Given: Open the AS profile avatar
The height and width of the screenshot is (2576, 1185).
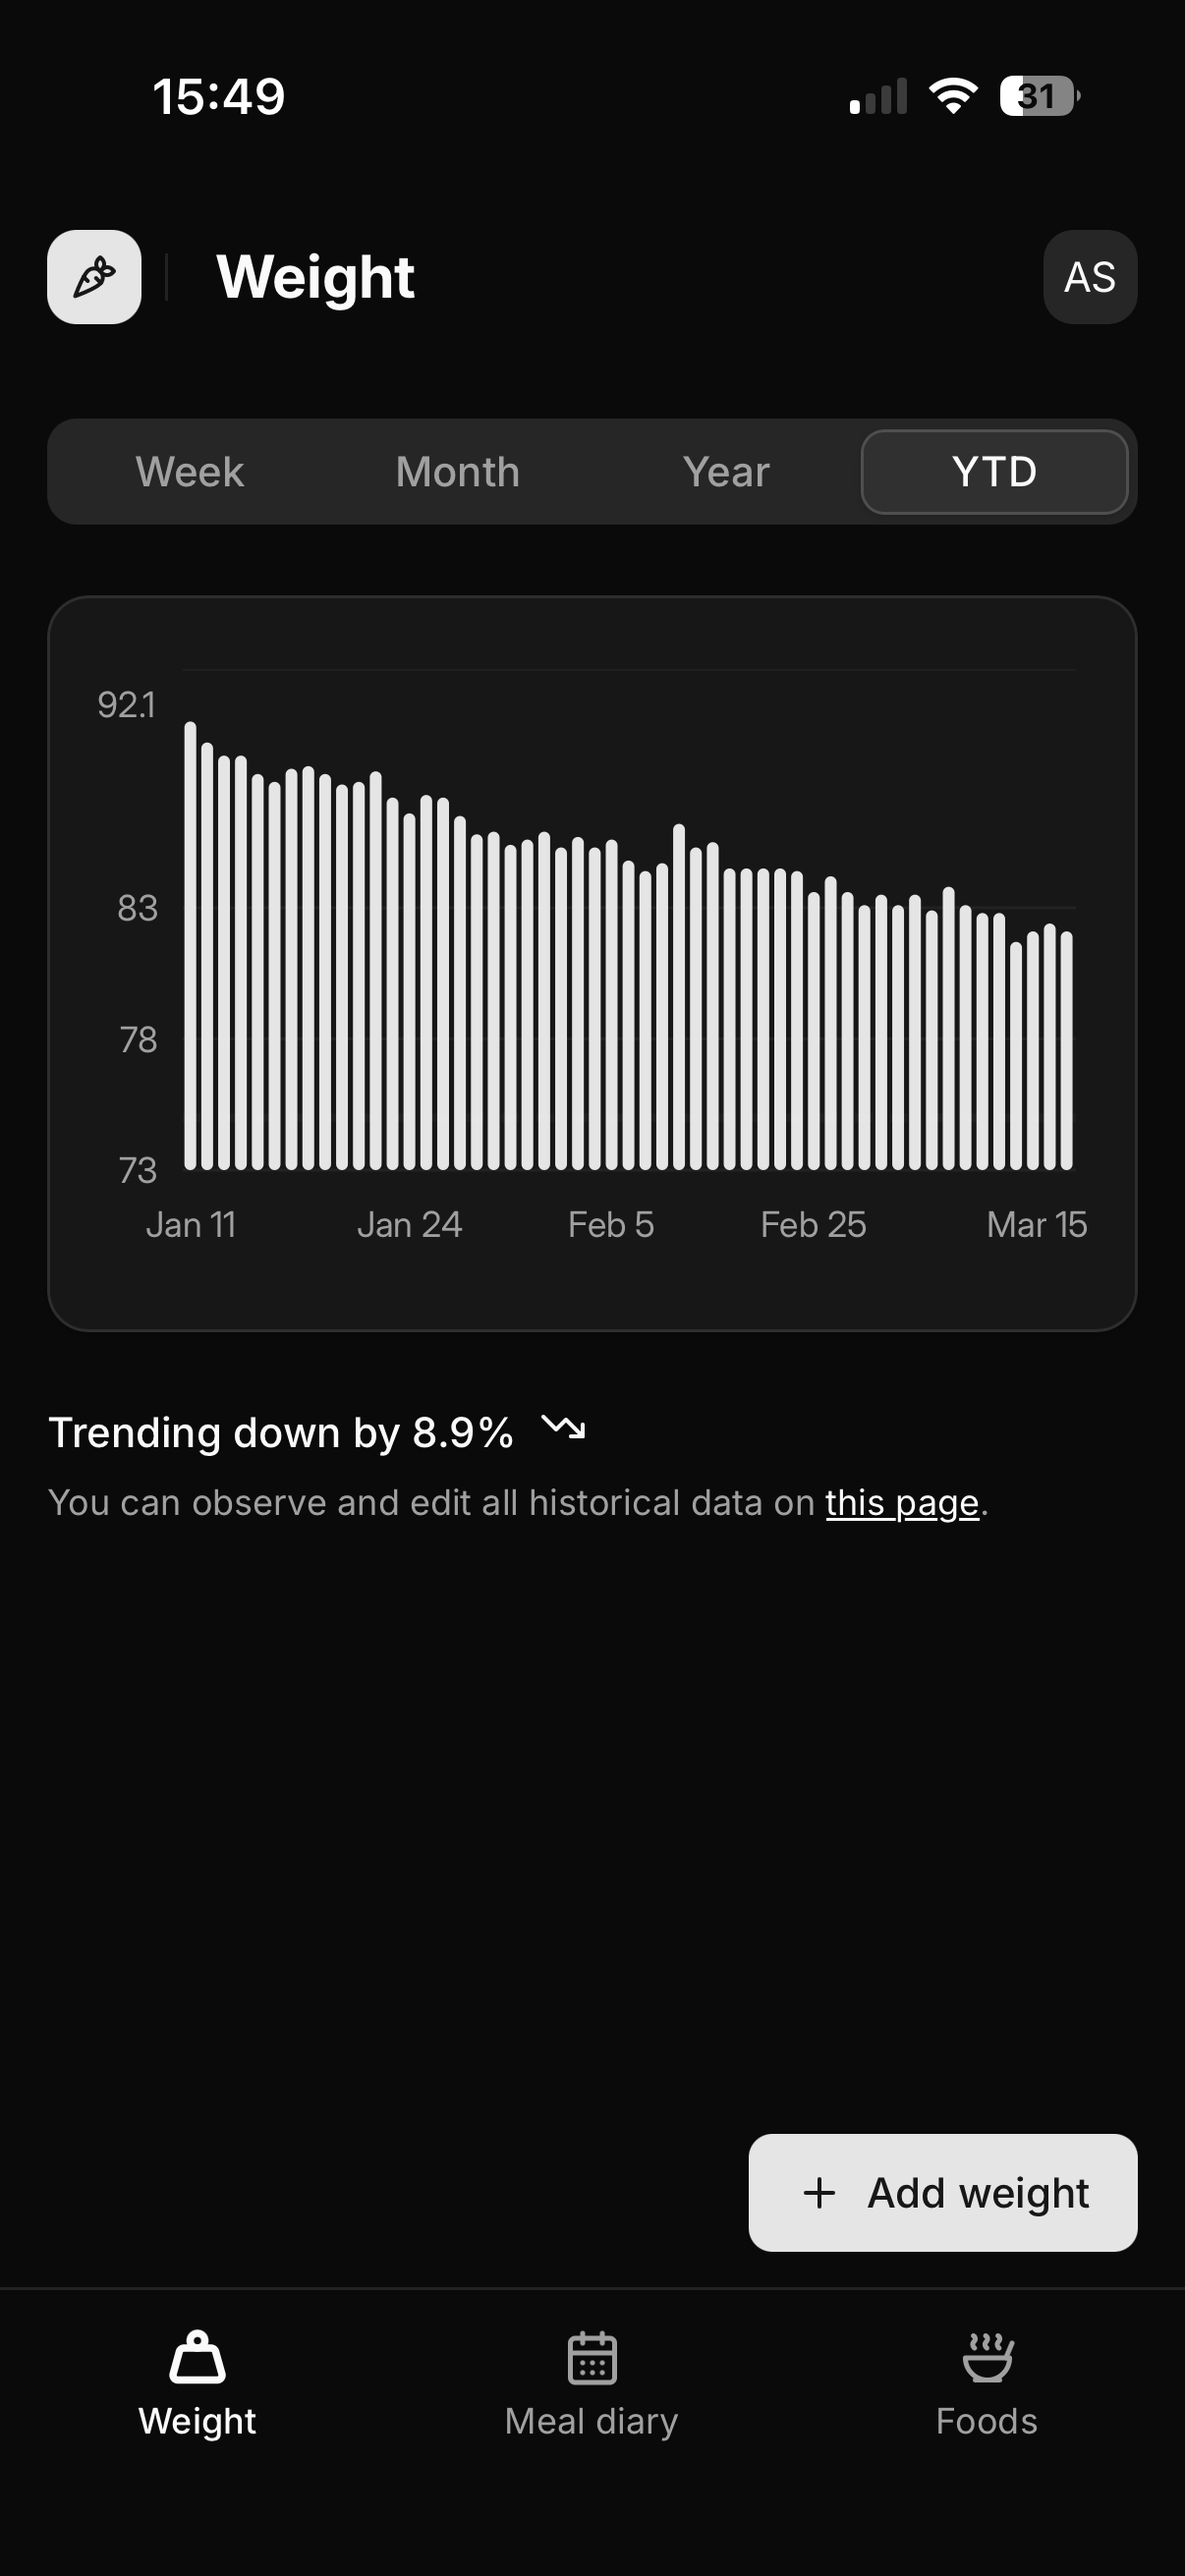Looking at the screenshot, I should pyautogui.click(x=1090, y=277).
